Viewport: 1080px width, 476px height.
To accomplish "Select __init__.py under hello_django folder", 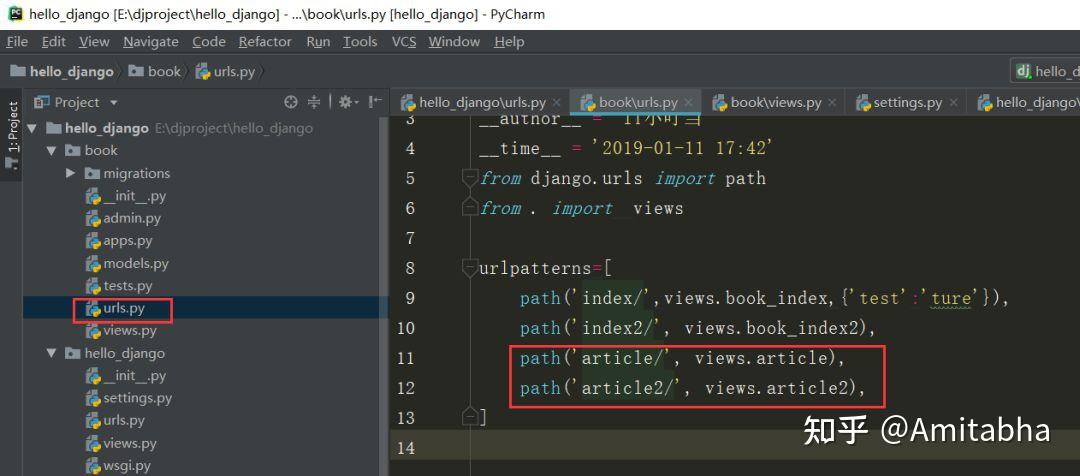I will tap(134, 376).
